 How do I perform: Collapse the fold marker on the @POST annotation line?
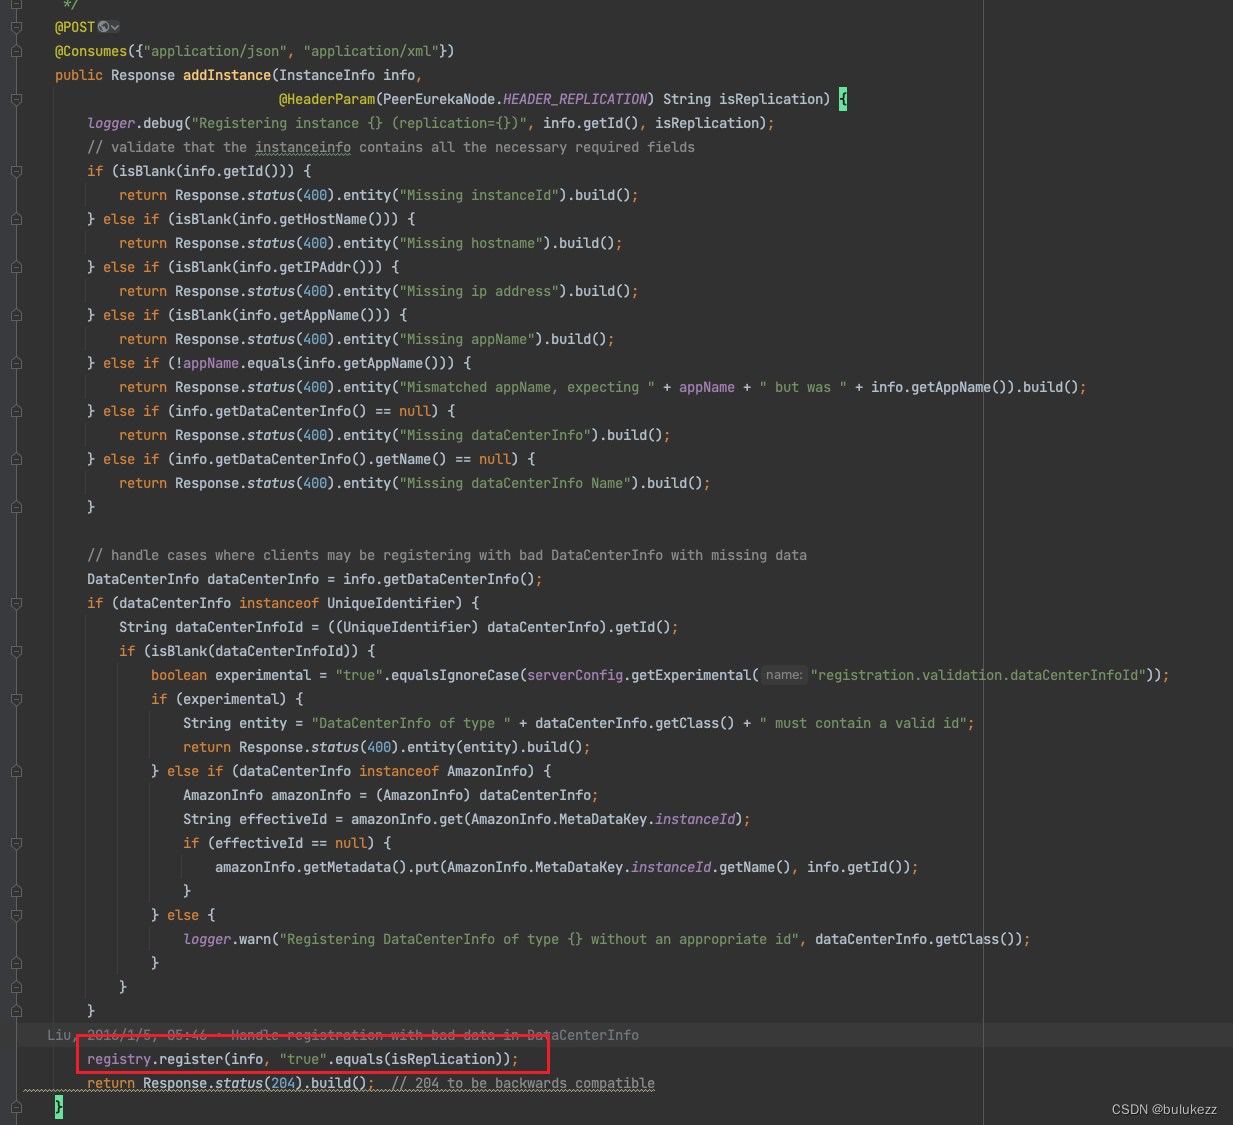point(16,27)
